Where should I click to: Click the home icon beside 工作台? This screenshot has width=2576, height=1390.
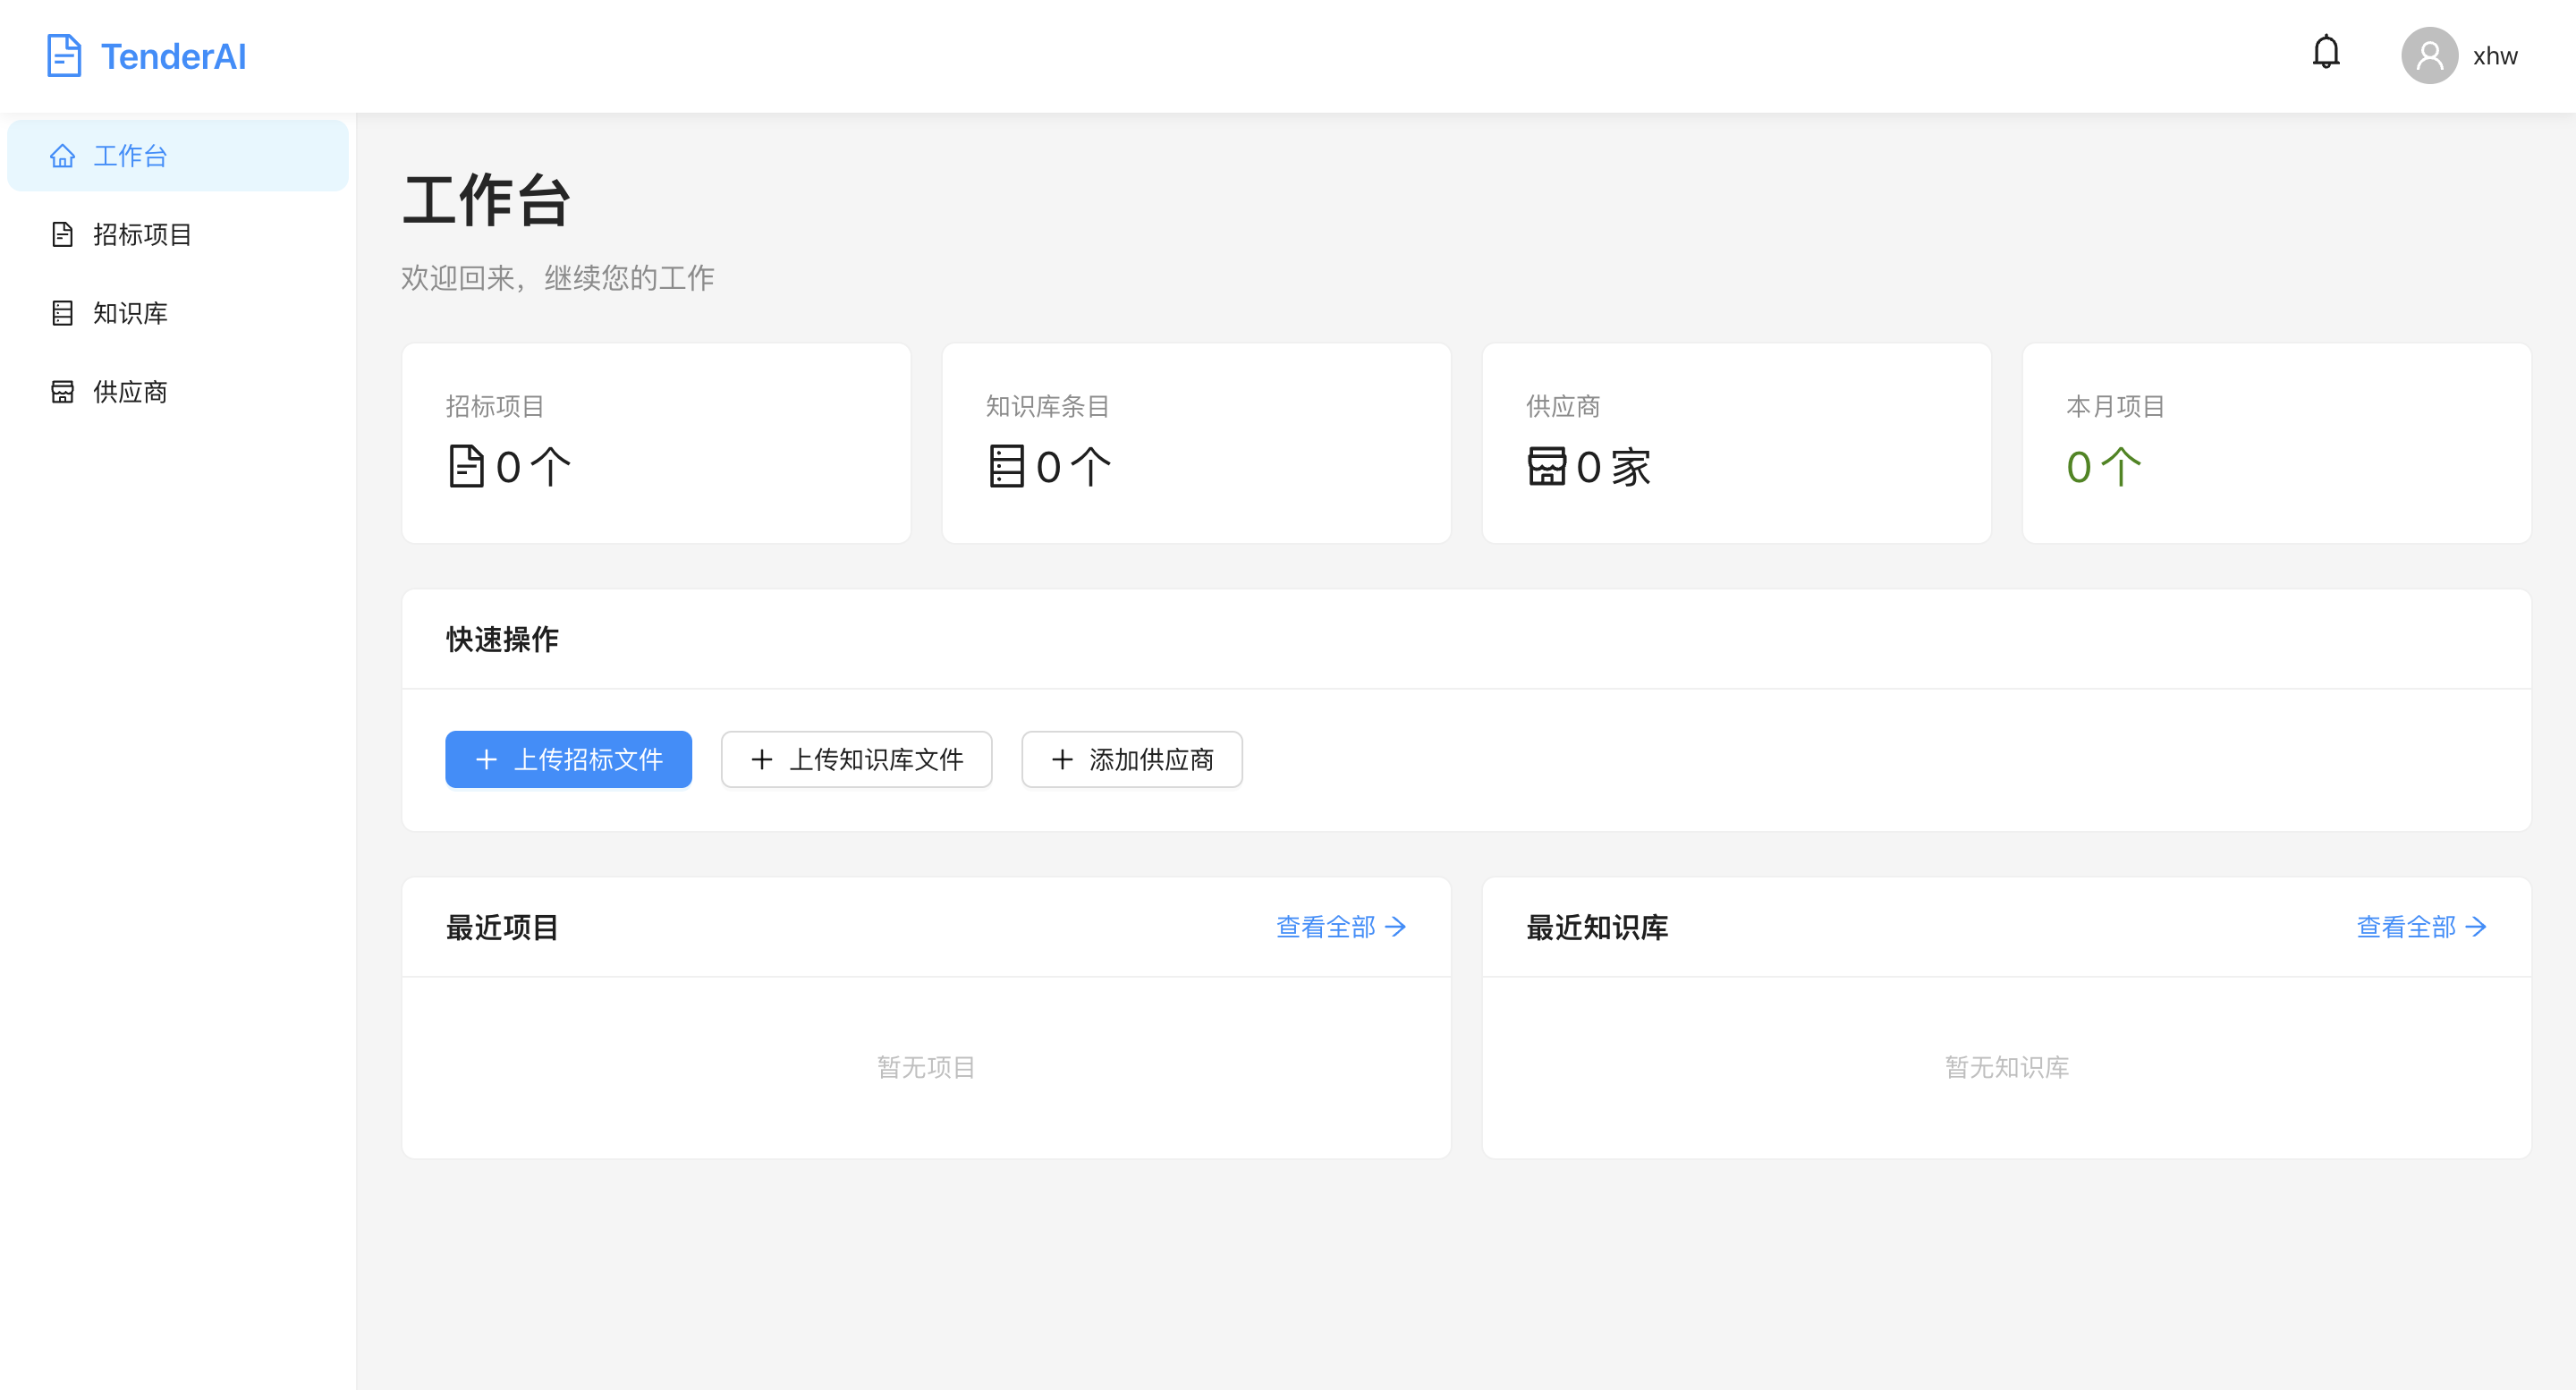click(62, 156)
